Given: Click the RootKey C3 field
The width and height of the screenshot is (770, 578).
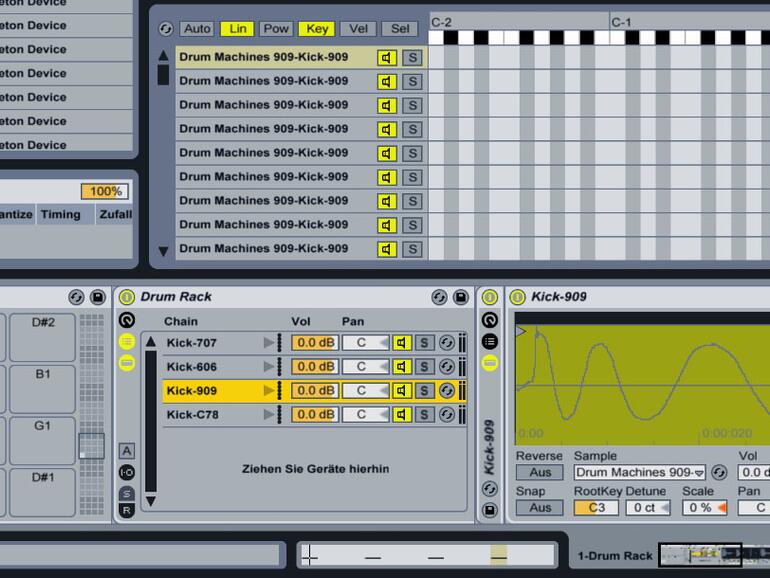Looking at the screenshot, I should (596, 508).
